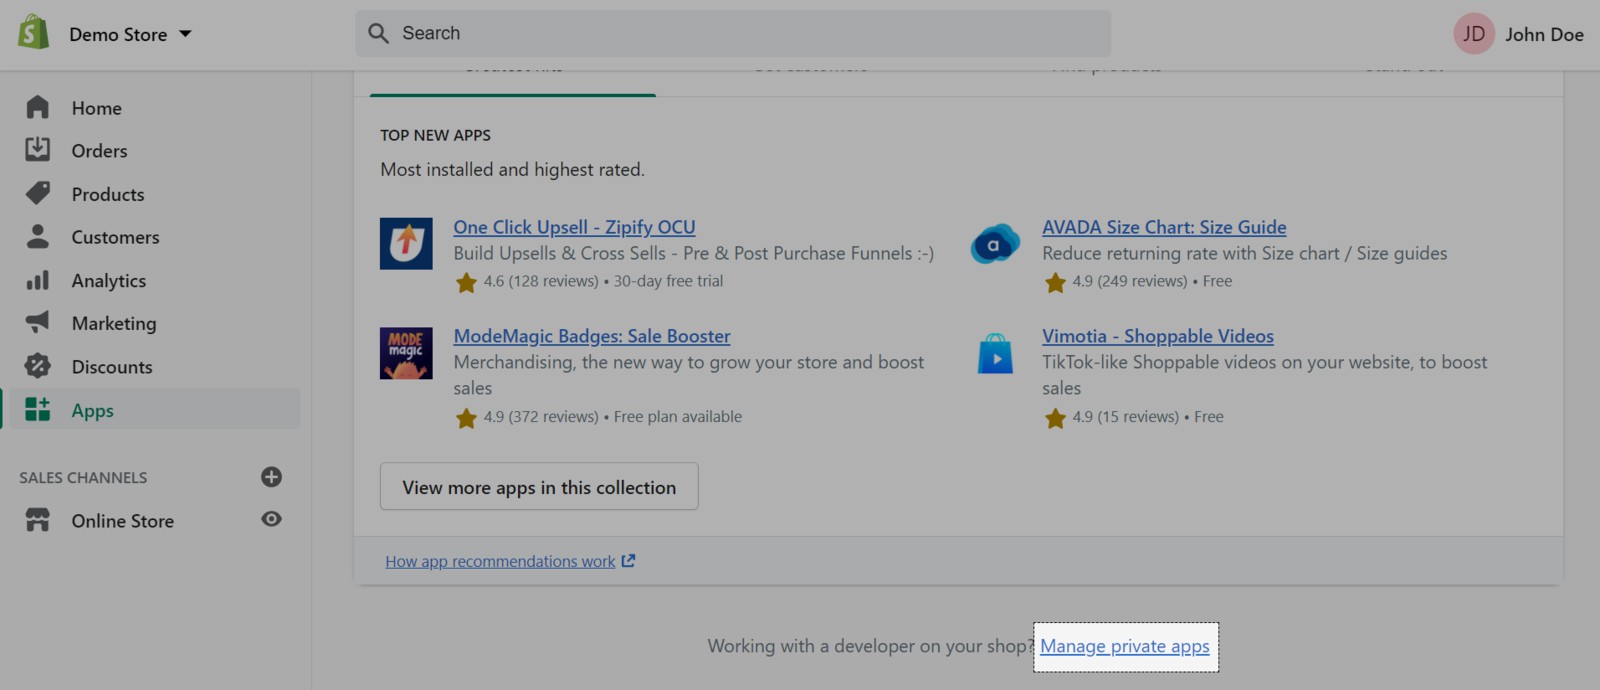This screenshot has width=1600, height=690.
Task: Click the Marketing megaphone icon
Action: tap(38, 322)
